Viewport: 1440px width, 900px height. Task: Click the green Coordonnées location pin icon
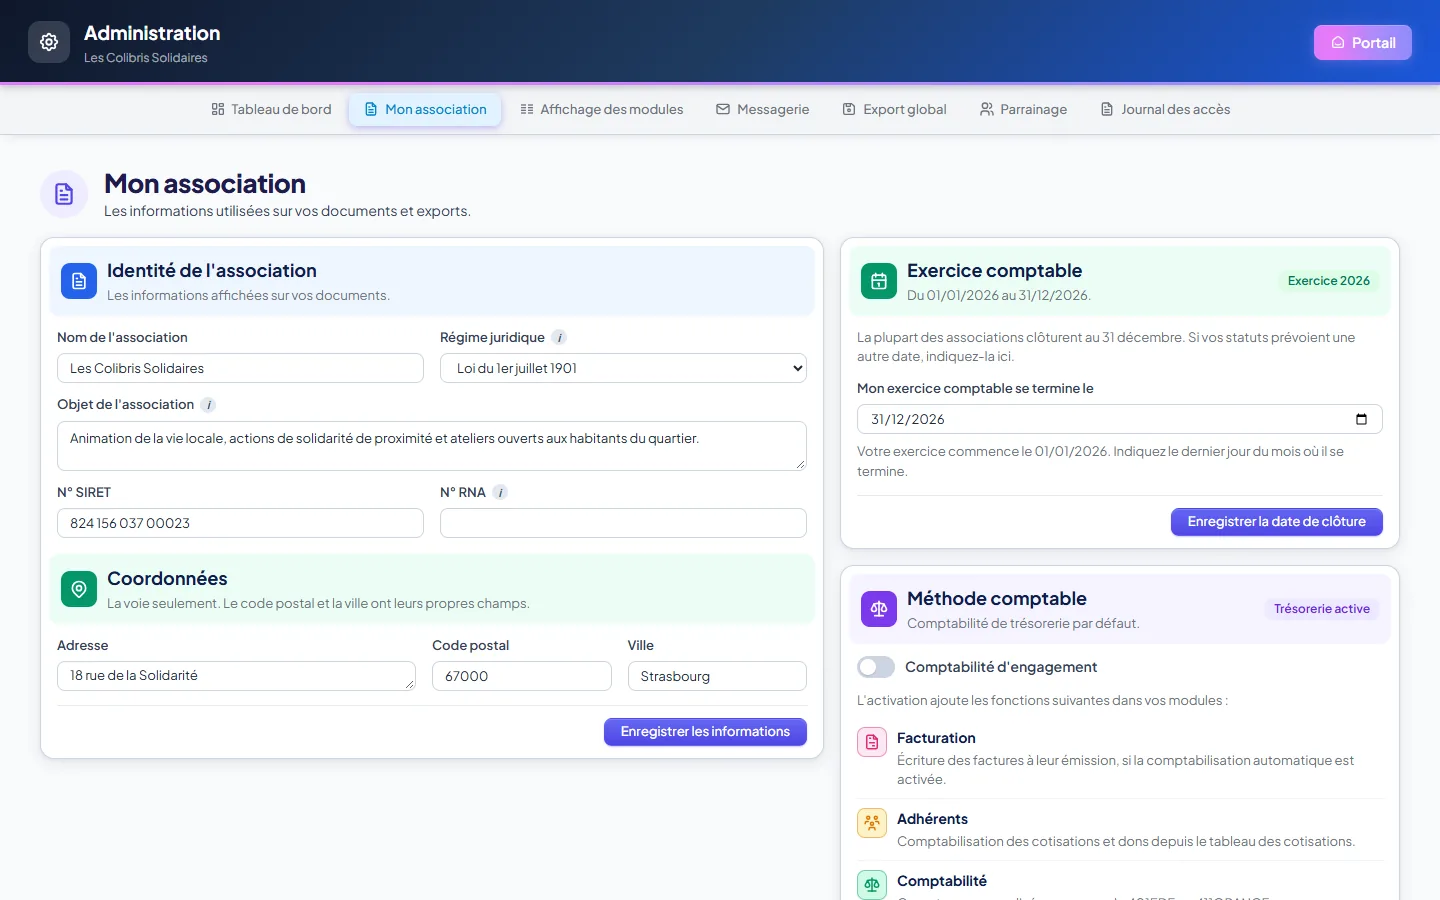(79, 590)
